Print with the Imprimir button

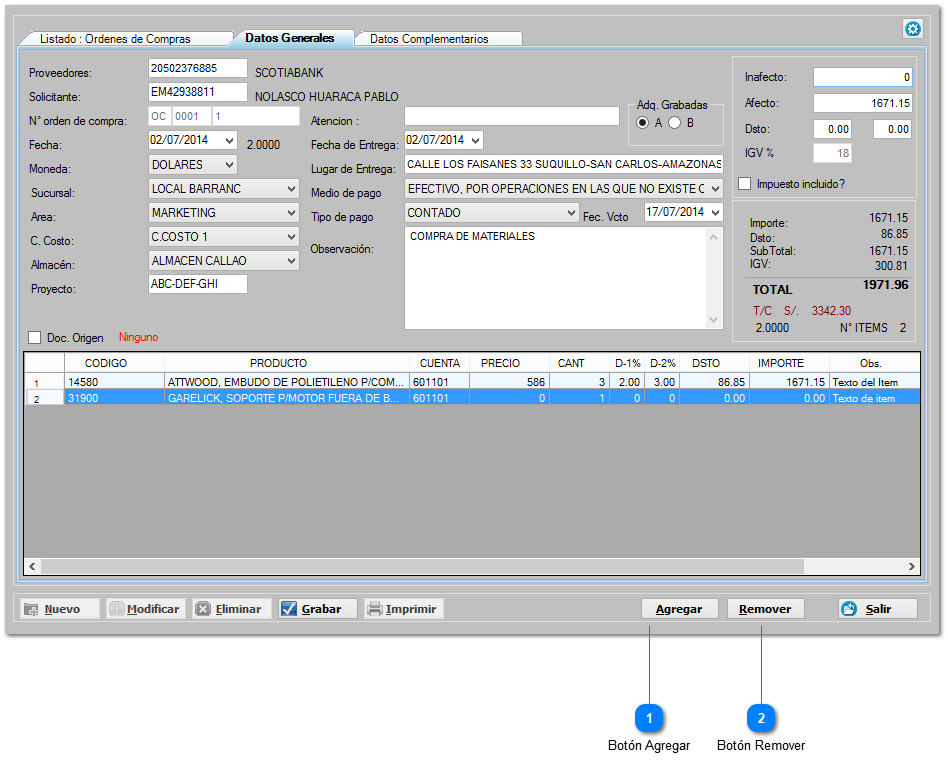click(x=404, y=609)
